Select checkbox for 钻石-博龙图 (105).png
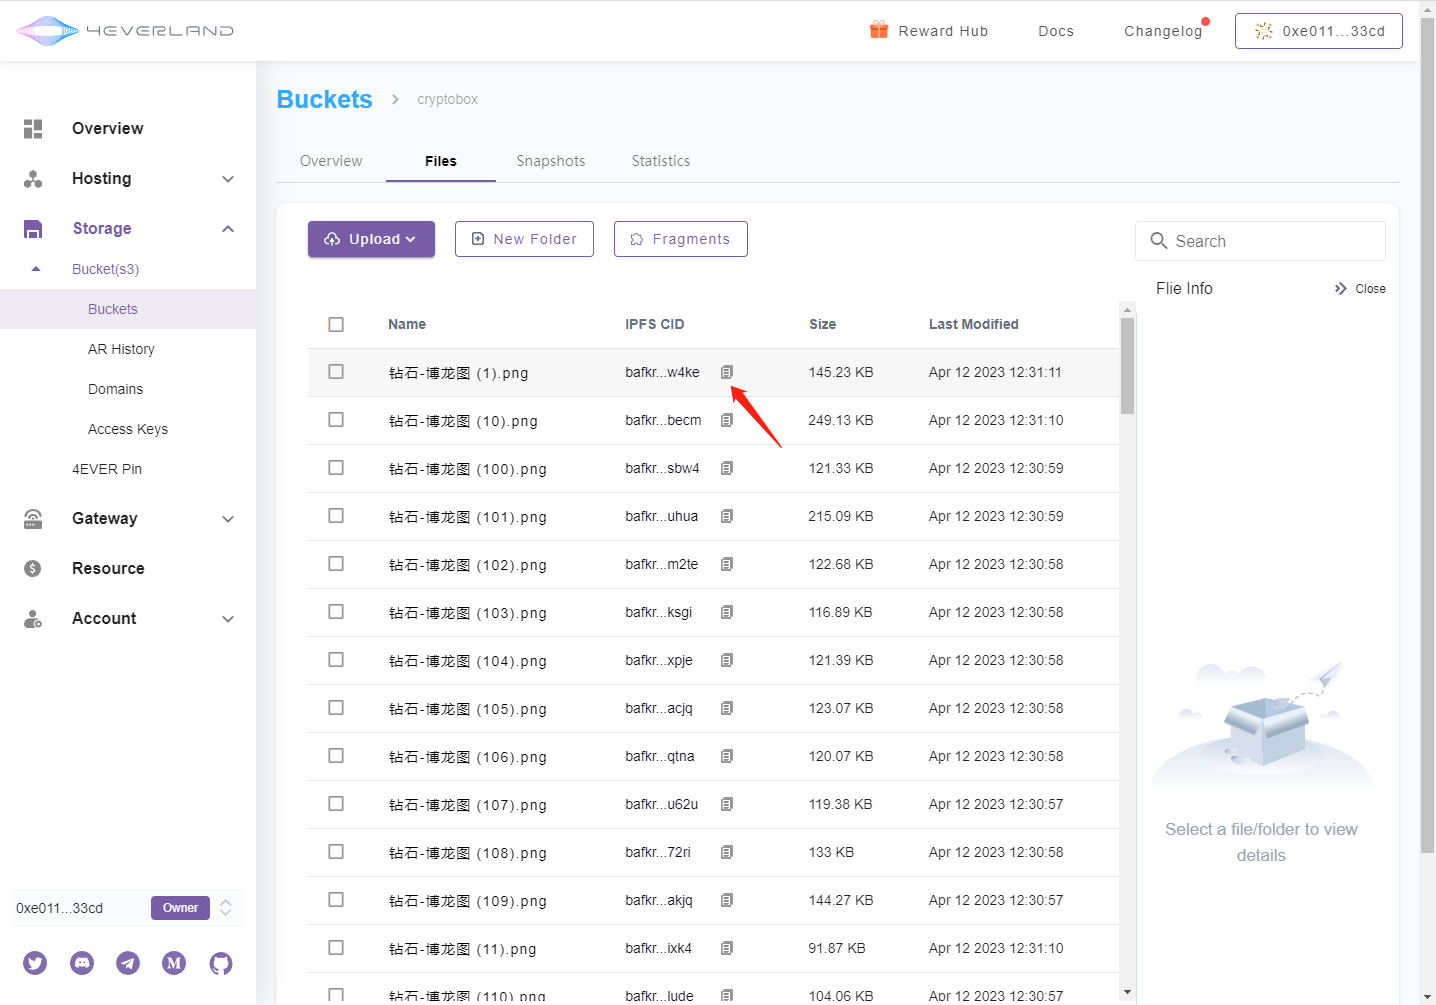 click(x=336, y=708)
